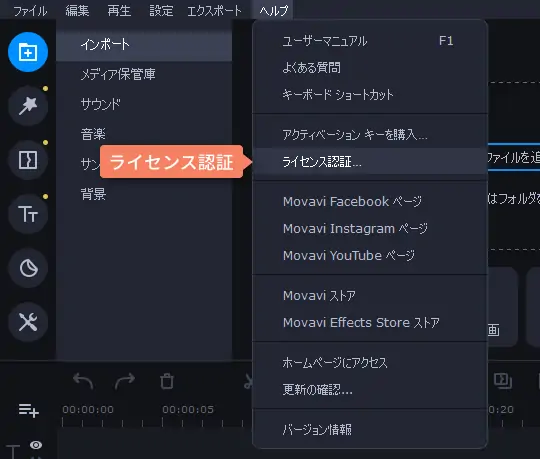Click the 00:00:05 mark on timeline ruler
Screen dimensions: 540x459
tap(188, 409)
